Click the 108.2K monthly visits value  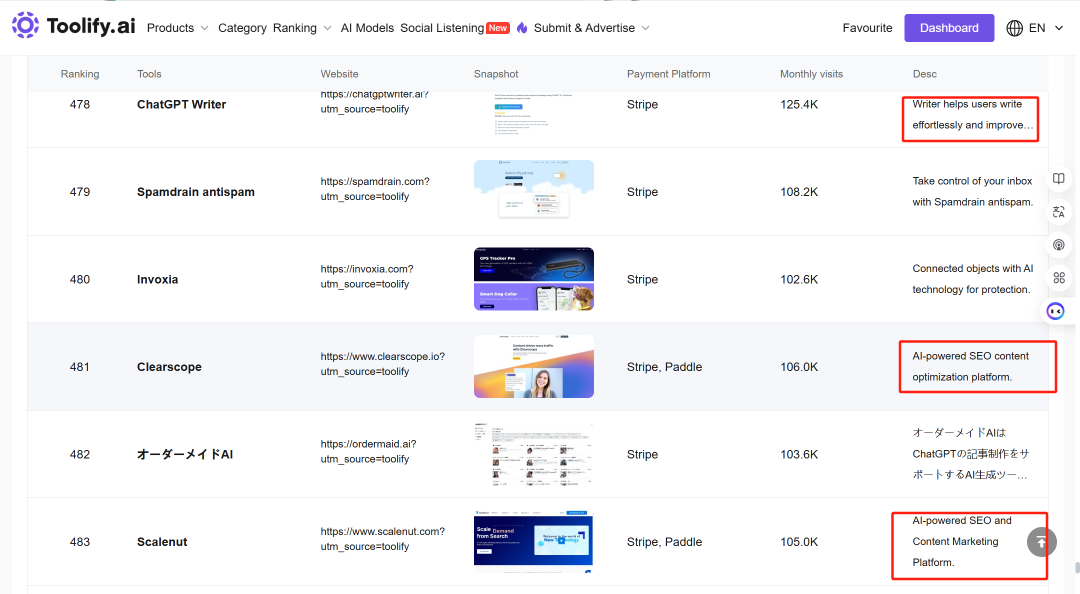799,192
